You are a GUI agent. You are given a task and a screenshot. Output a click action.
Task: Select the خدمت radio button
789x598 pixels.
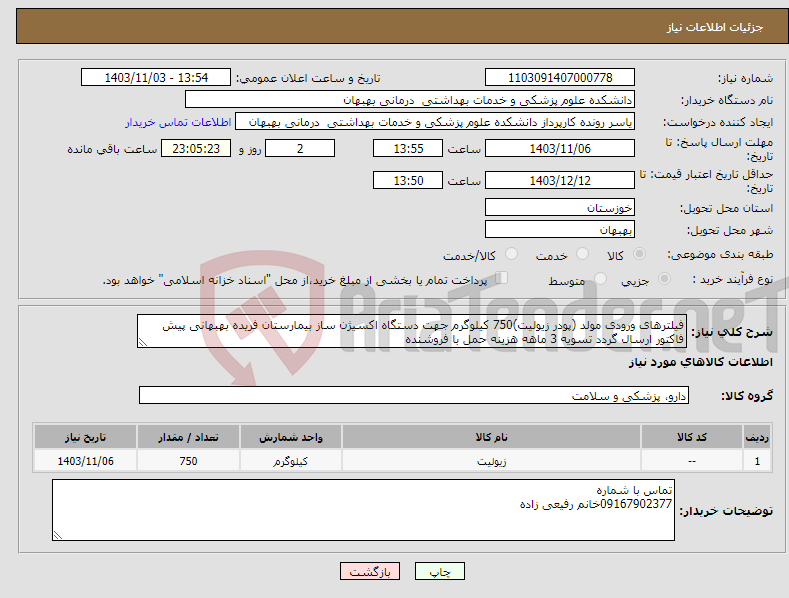pos(582,254)
